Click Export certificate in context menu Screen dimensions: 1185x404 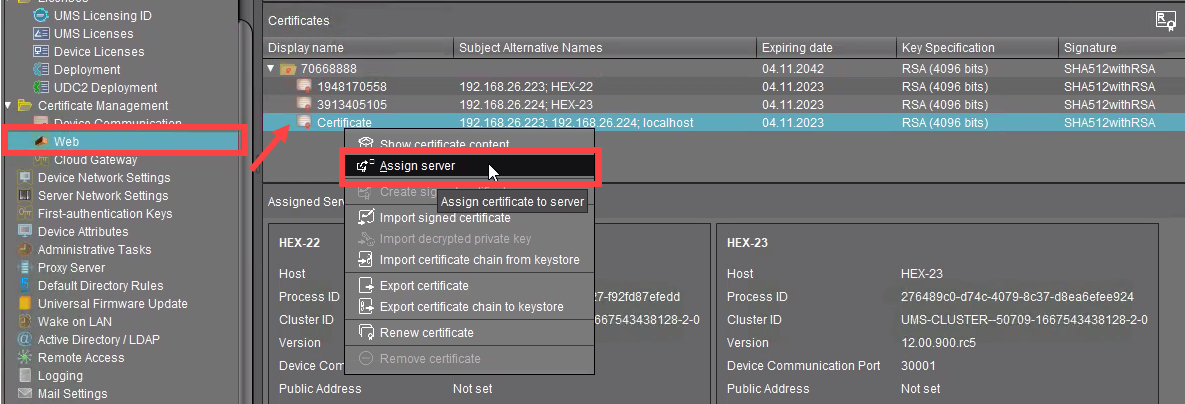coord(424,286)
